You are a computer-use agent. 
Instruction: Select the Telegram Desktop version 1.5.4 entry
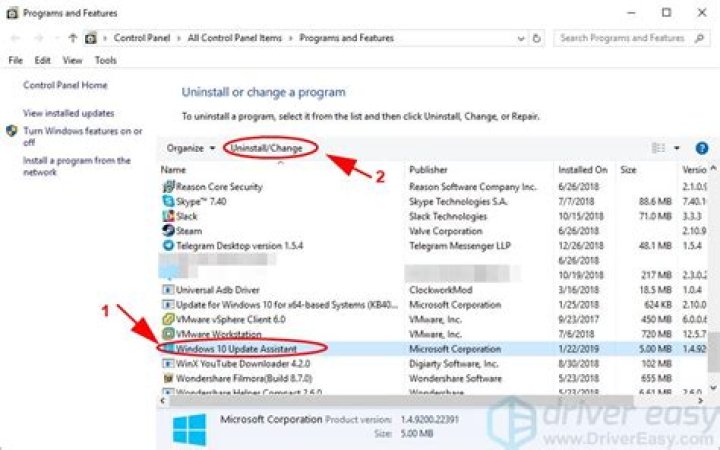click(239, 246)
